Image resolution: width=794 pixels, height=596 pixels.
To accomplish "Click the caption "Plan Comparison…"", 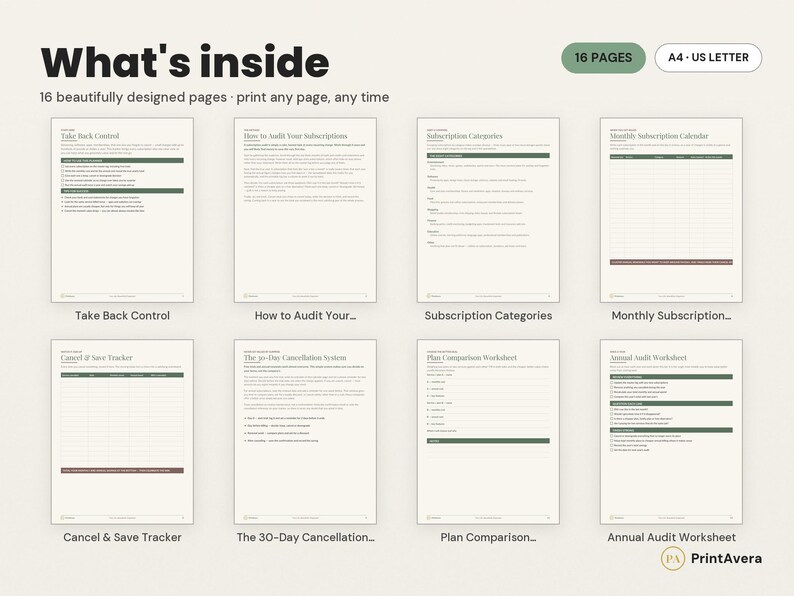I will point(488,537).
